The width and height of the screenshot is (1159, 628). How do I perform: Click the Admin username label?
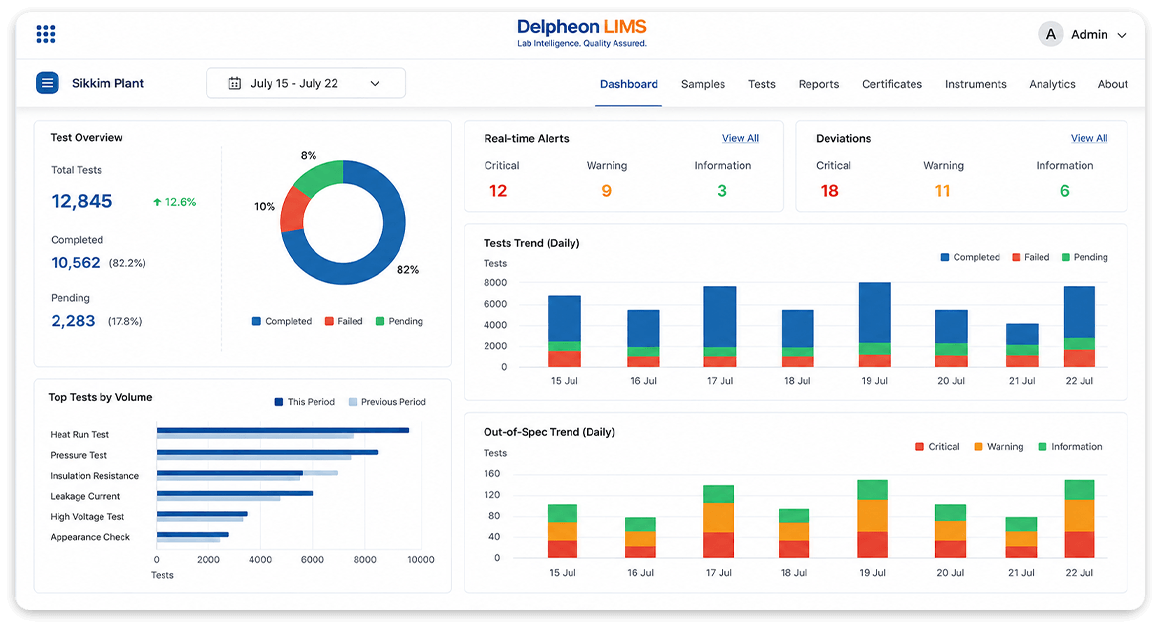pyautogui.click(x=1089, y=35)
